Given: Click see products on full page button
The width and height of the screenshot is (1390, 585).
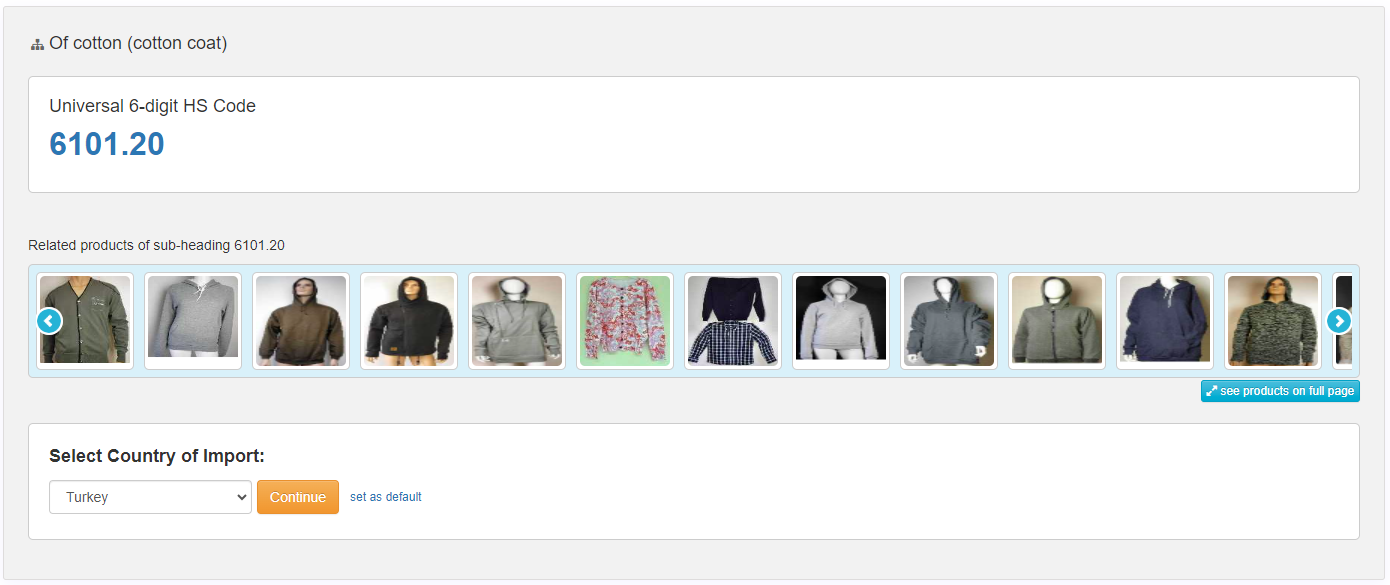Looking at the screenshot, I should pyautogui.click(x=1280, y=391).
